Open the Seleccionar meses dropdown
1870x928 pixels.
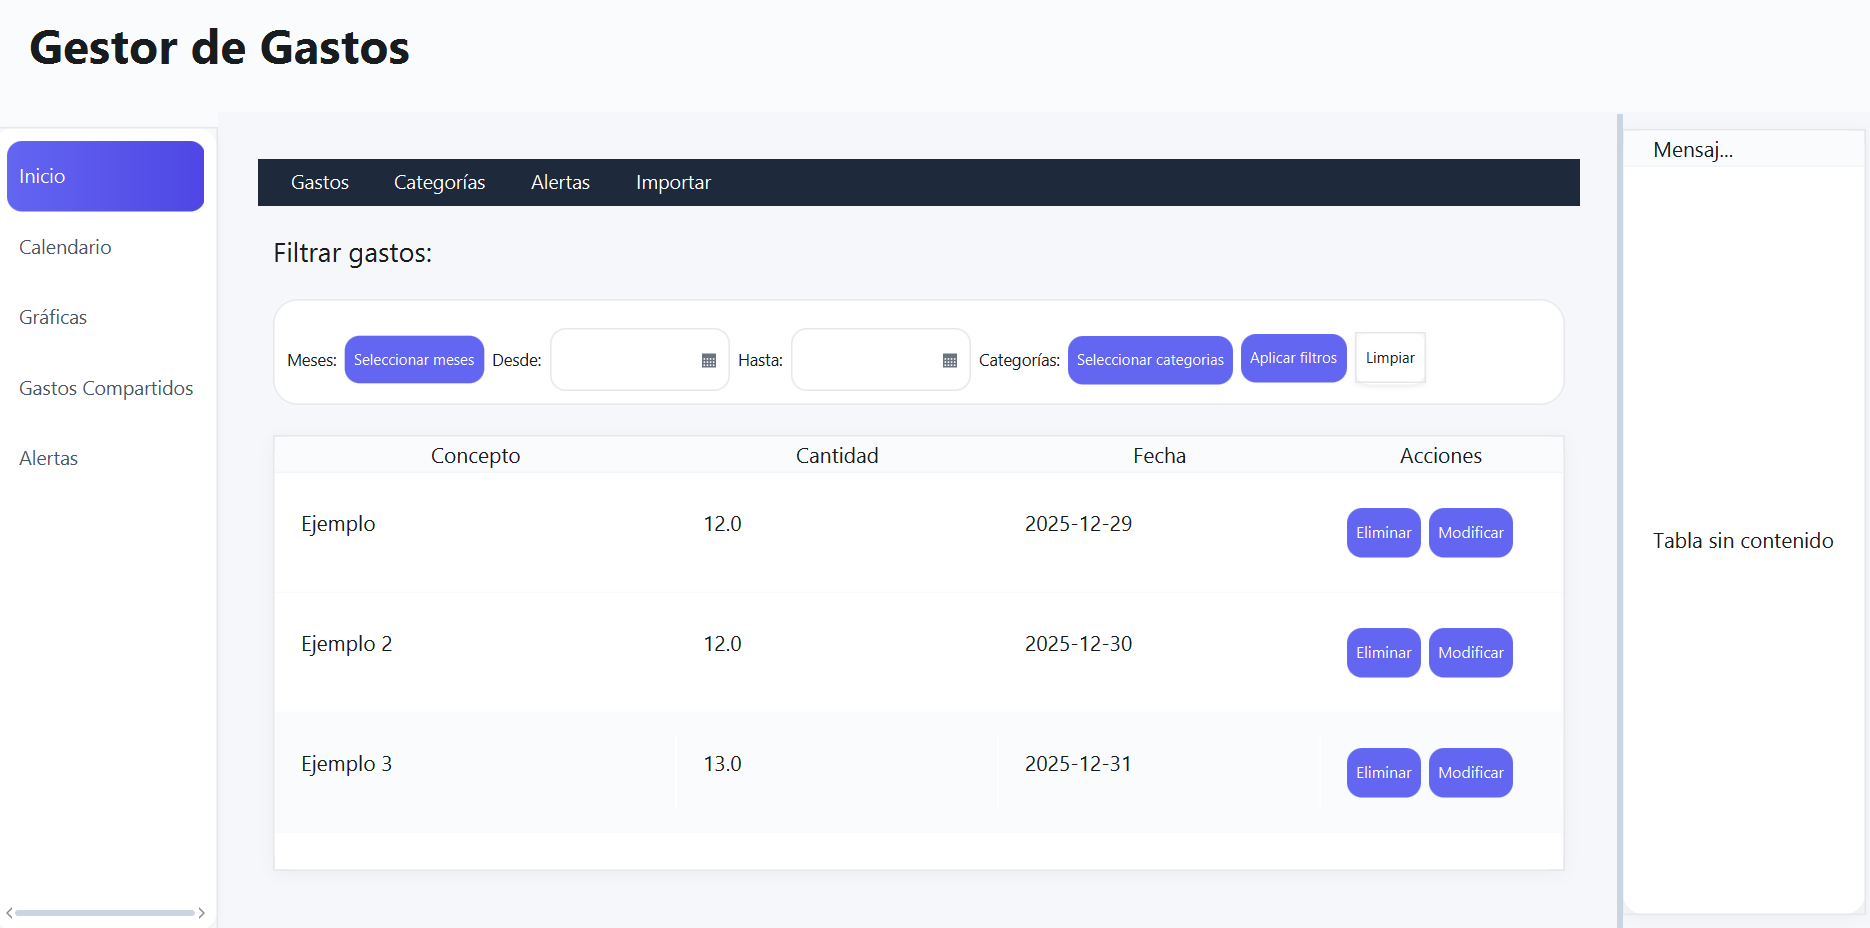(x=414, y=360)
